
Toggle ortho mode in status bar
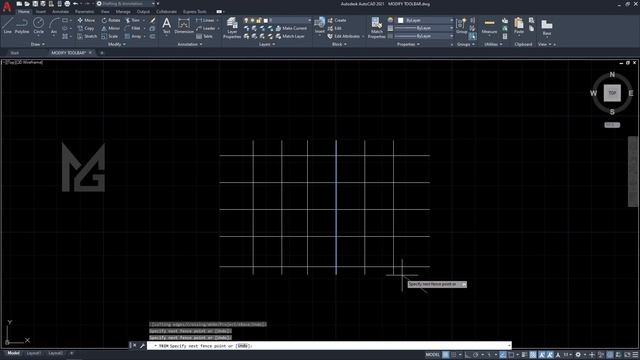click(x=468, y=355)
